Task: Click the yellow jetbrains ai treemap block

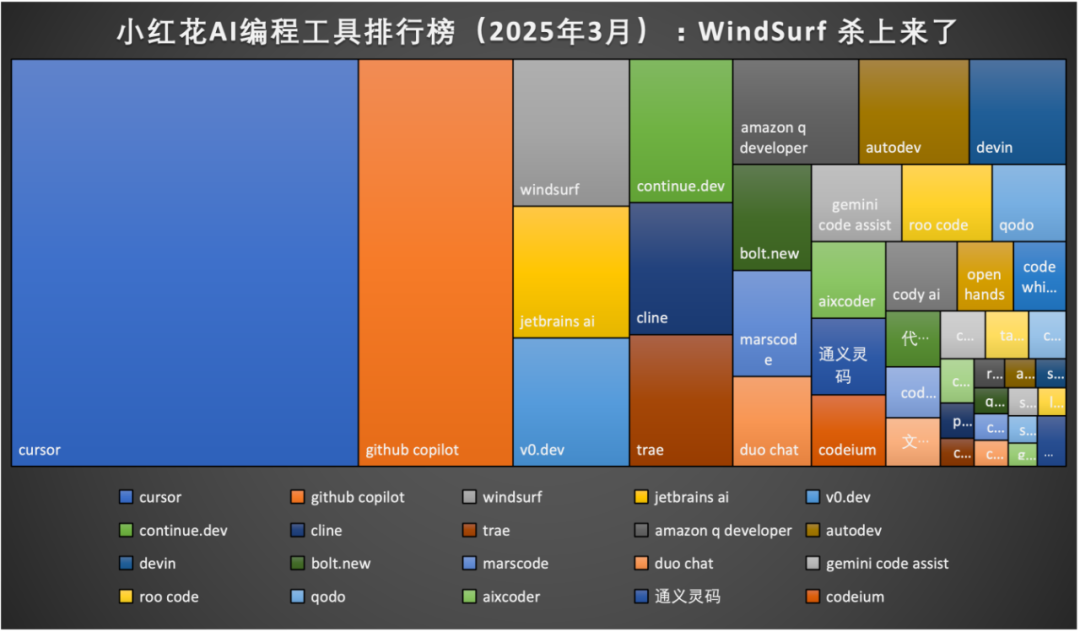Action: (571, 272)
